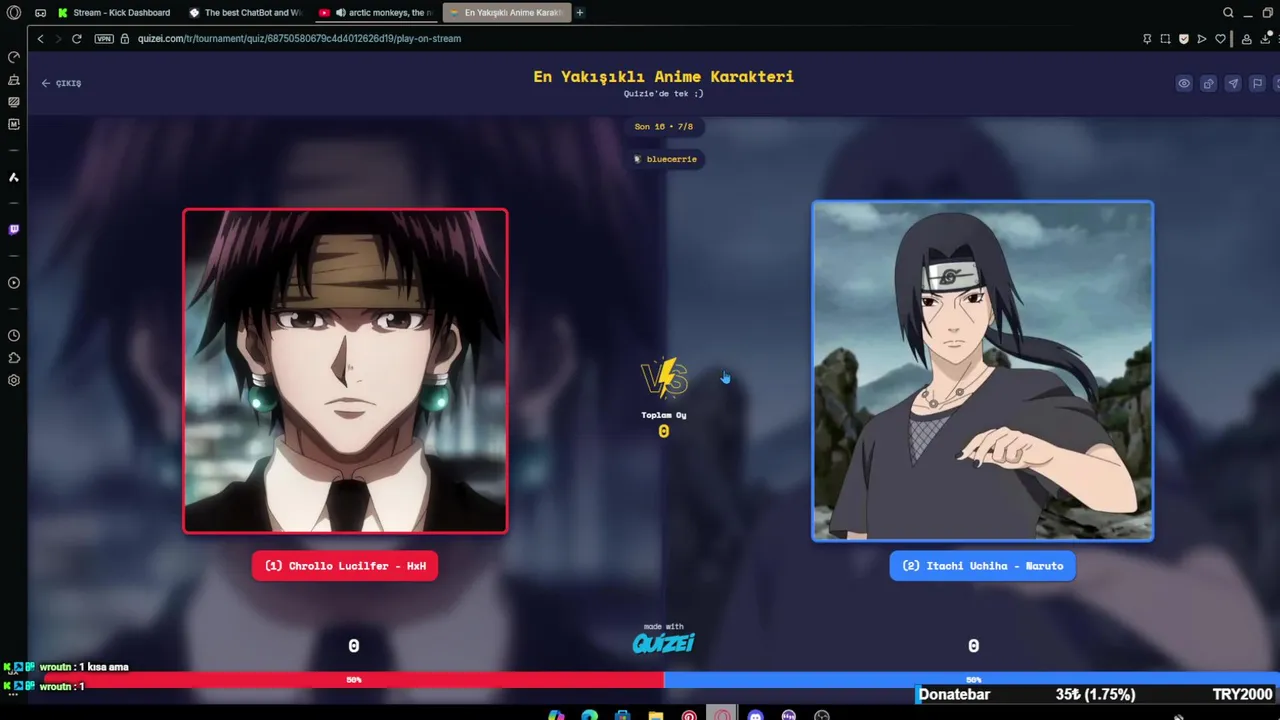Open bluecerrie creator profile

[x=665, y=159]
